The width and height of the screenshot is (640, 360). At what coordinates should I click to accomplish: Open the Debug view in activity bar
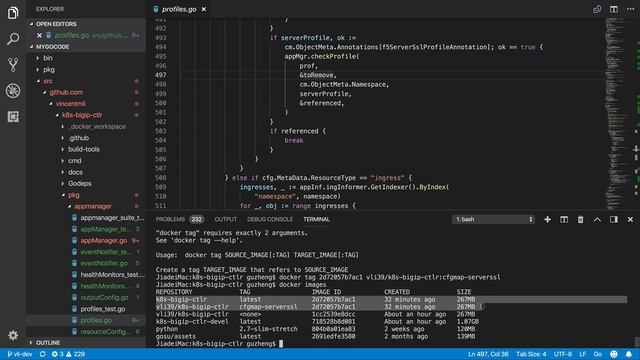click(x=13, y=91)
